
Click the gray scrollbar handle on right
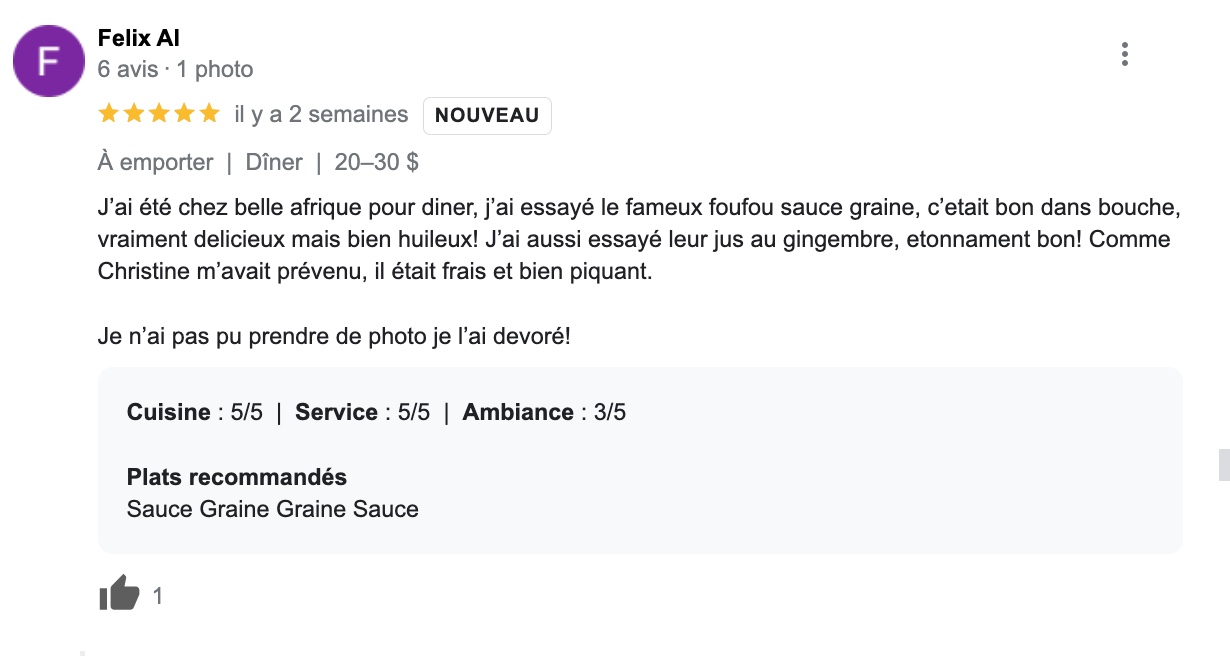click(1223, 465)
